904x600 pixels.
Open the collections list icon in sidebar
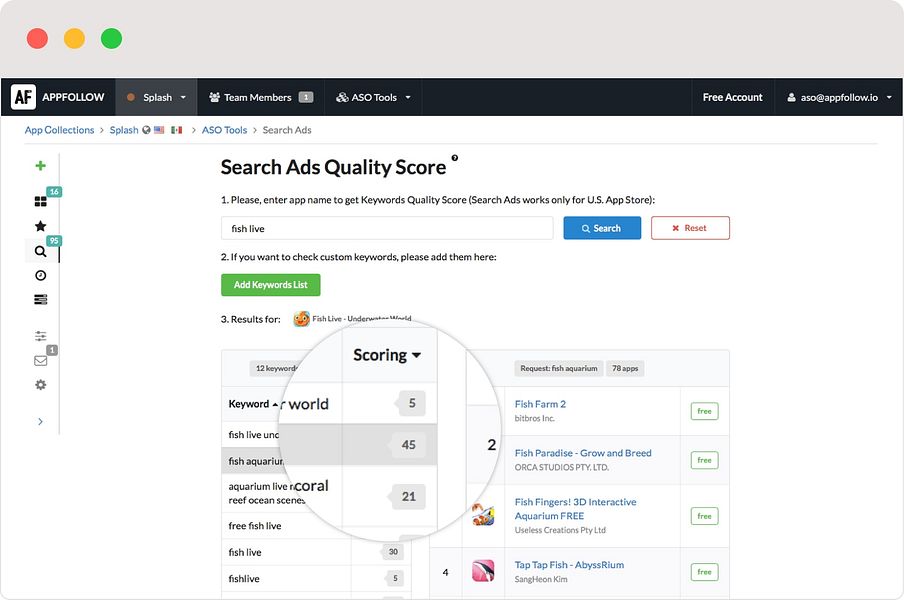[x=40, y=299]
